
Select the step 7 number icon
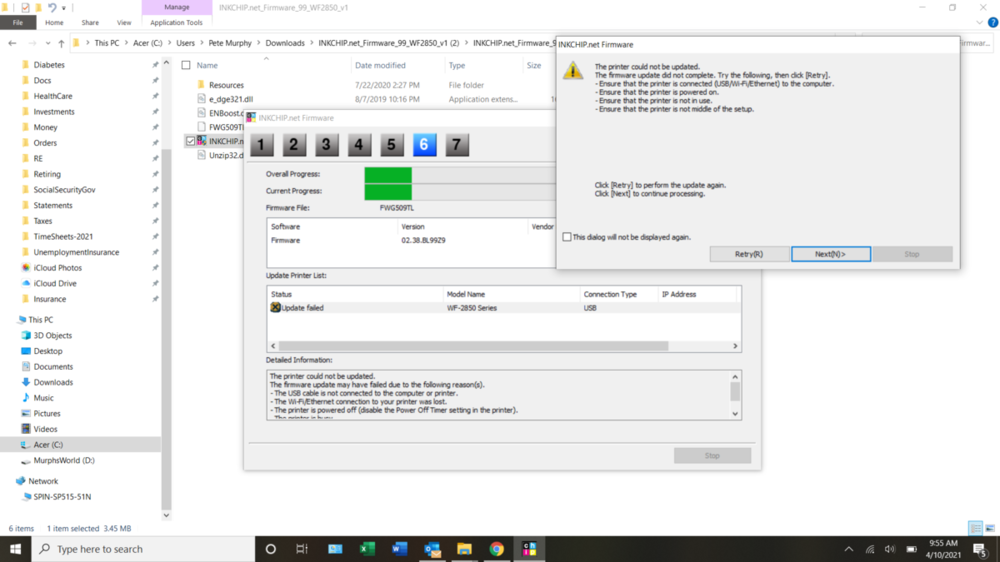[x=457, y=145]
